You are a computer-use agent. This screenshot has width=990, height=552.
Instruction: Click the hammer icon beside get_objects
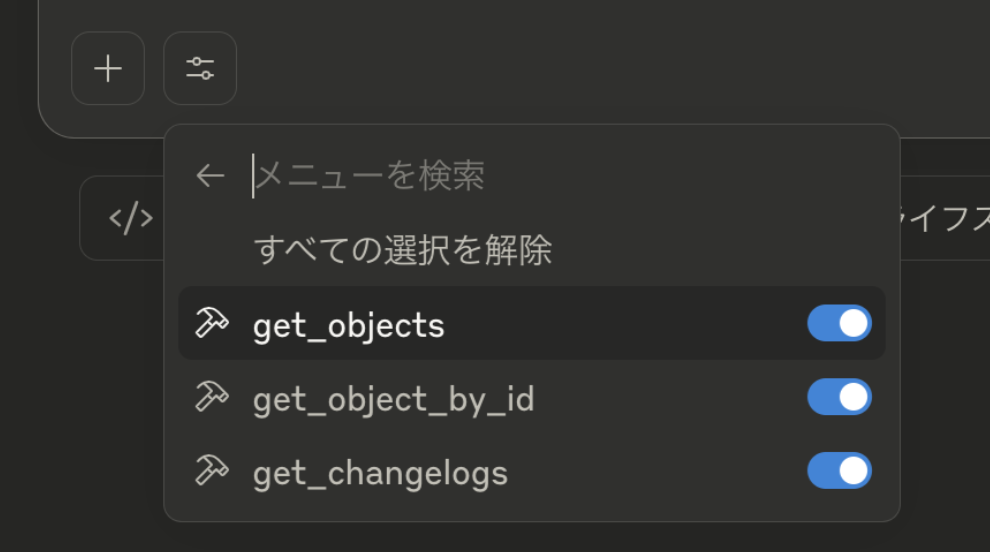[212, 323]
